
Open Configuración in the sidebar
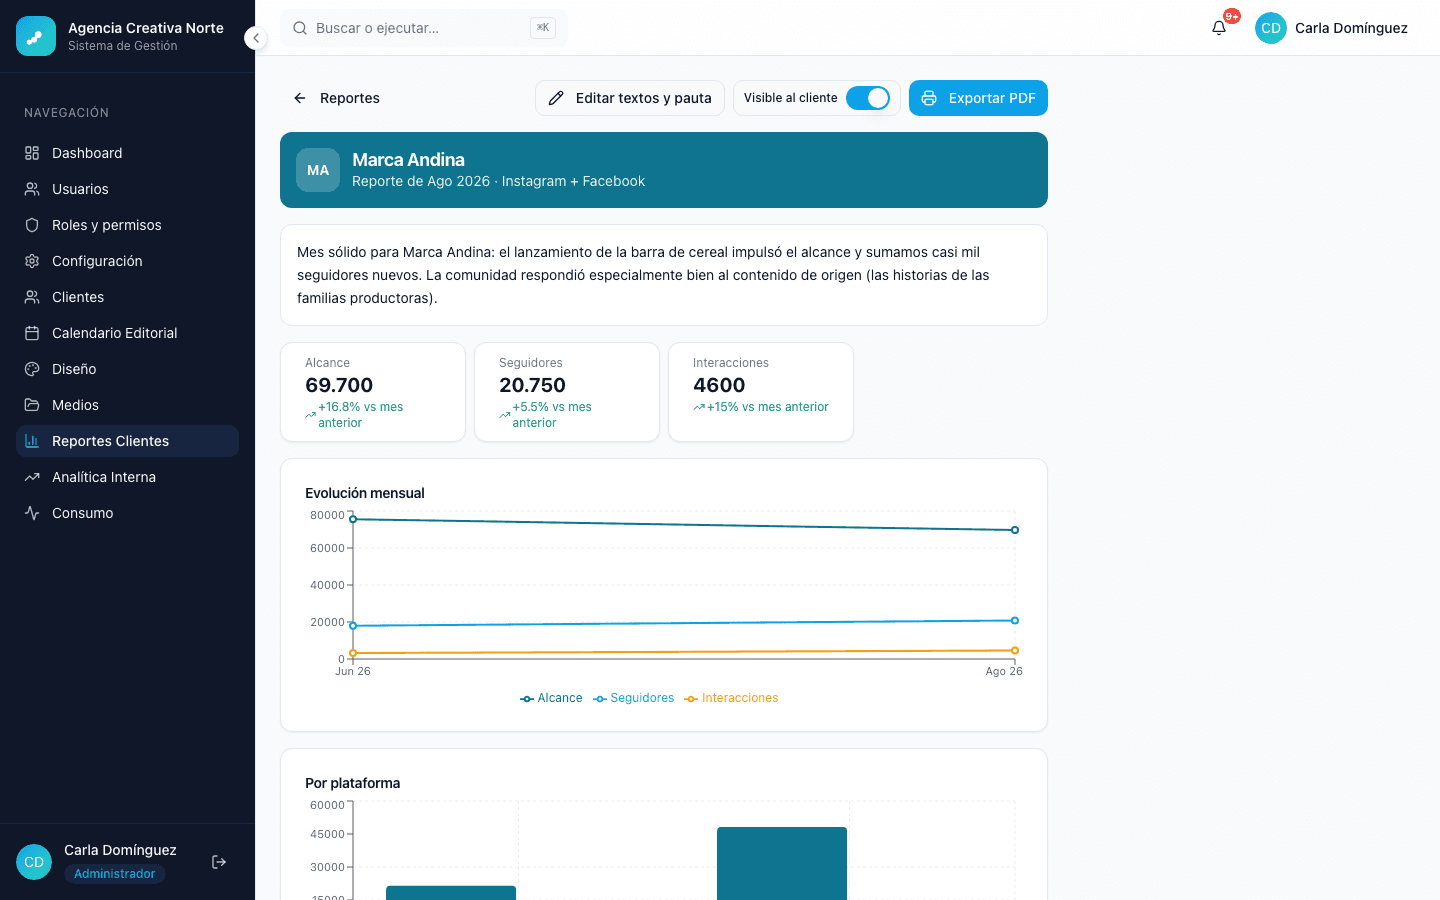point(127,261)
